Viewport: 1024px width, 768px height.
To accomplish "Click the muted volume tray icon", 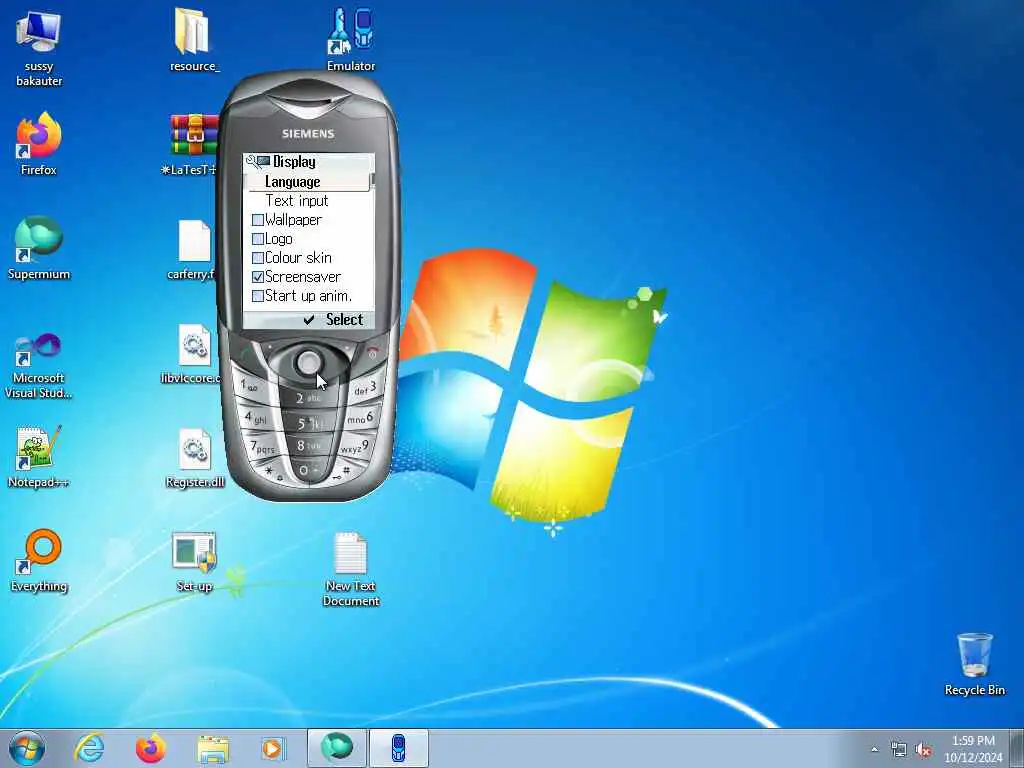I will pyautogui.click(x=923, y=750).
